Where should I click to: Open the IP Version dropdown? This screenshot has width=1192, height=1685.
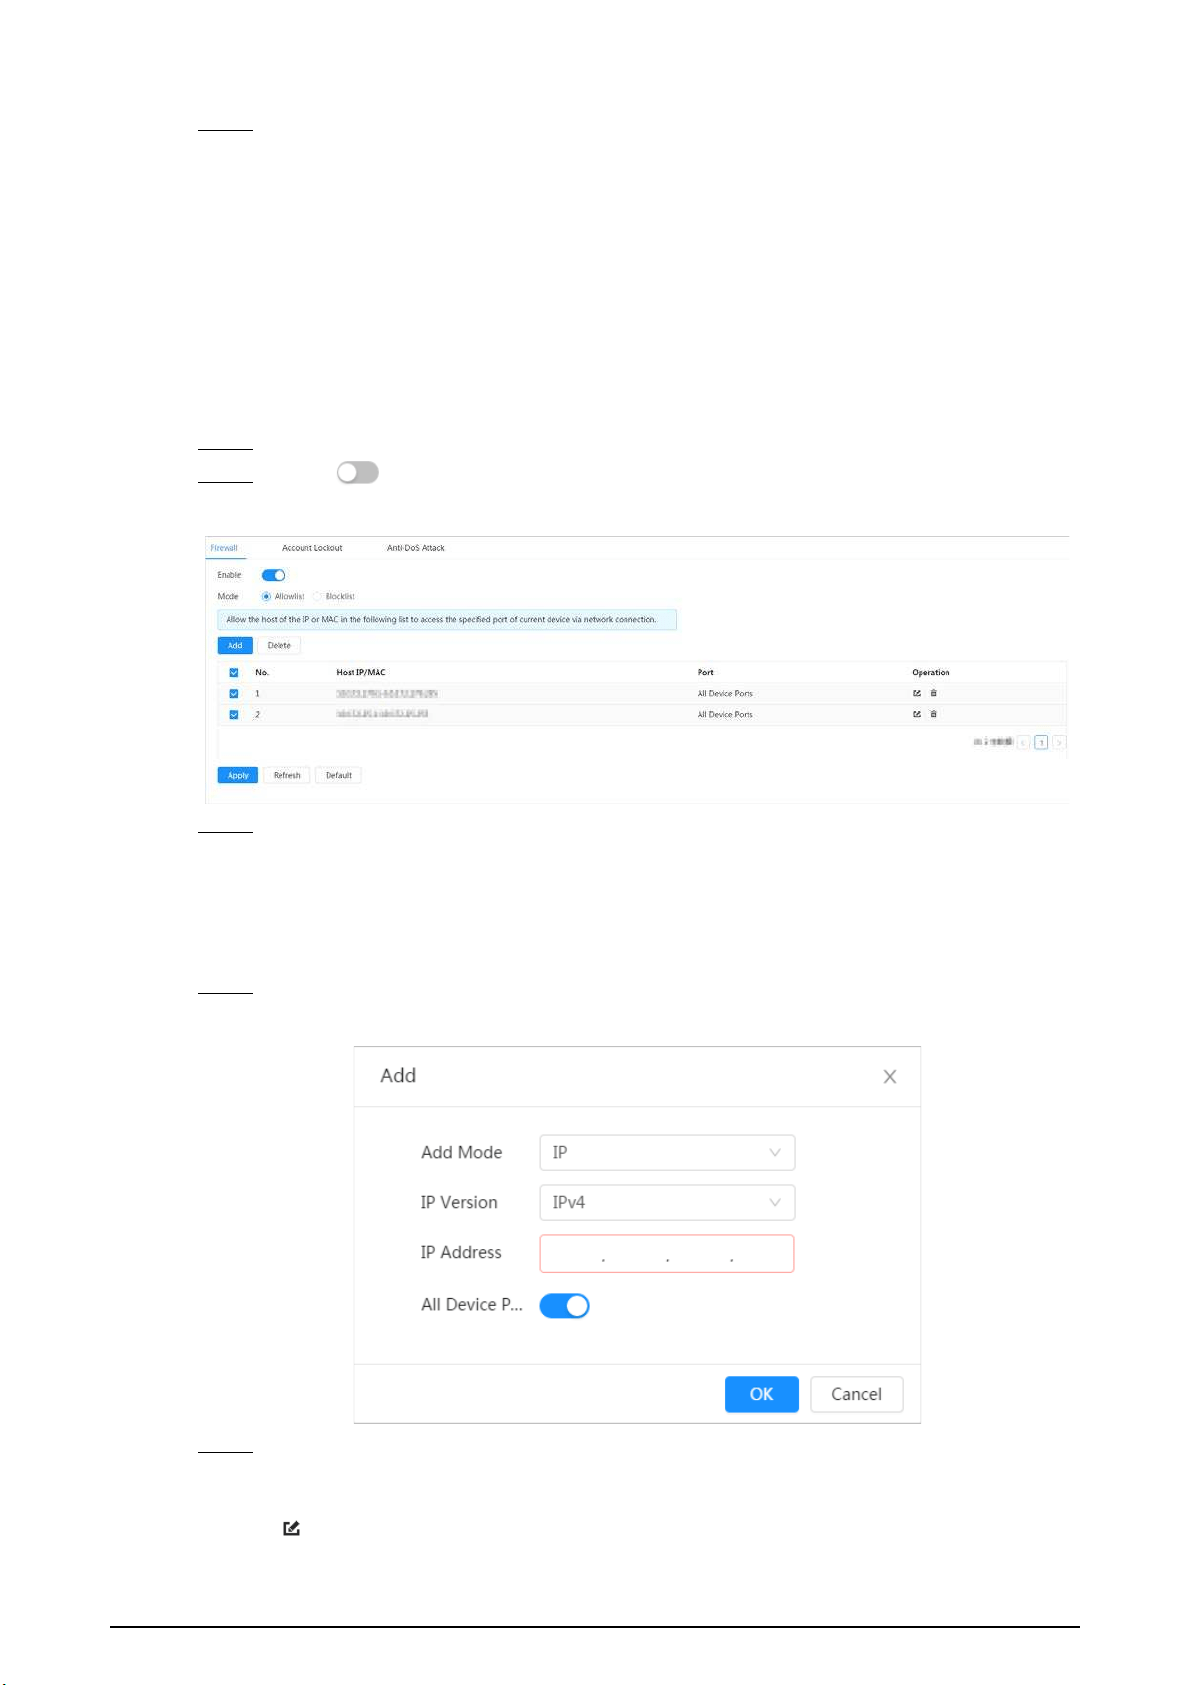click(x=667, y=1202)
